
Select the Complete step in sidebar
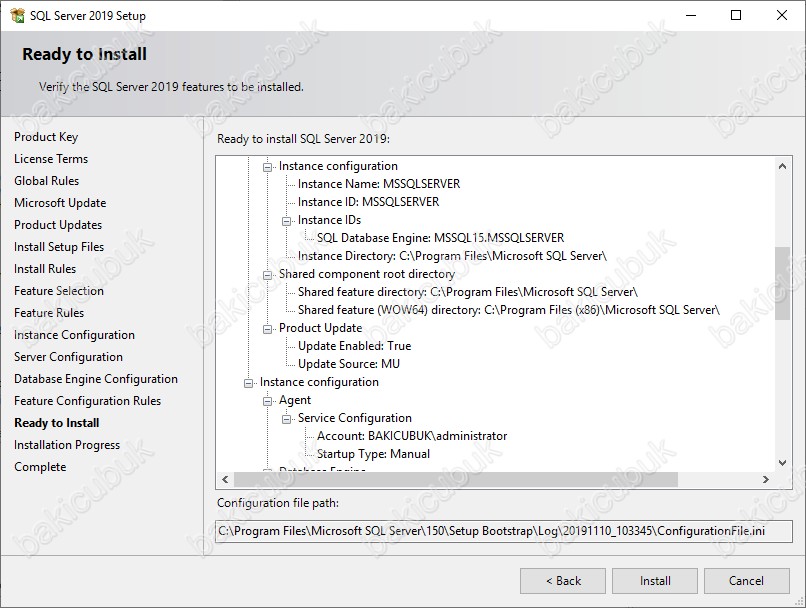40,467
